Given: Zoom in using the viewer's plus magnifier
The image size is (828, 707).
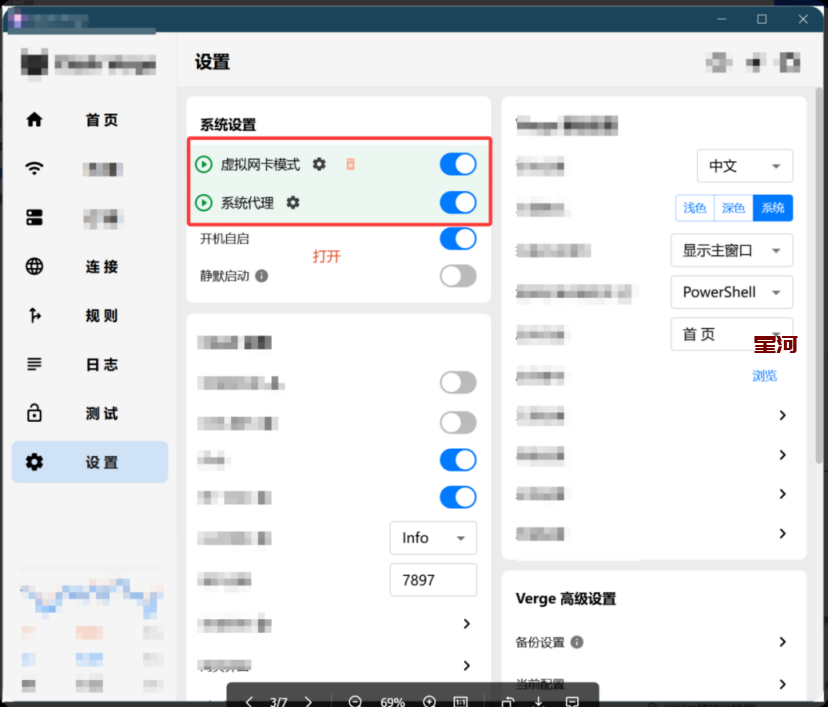Looking at the screenshot, I should click(430, 701).
